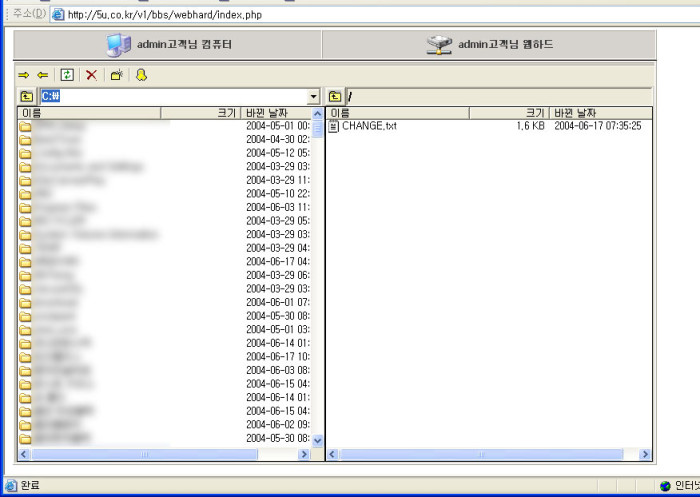Sort local list by 바뀐 날짜 column
The width and height of the screenshot is (700, 497).
point(276,113)
